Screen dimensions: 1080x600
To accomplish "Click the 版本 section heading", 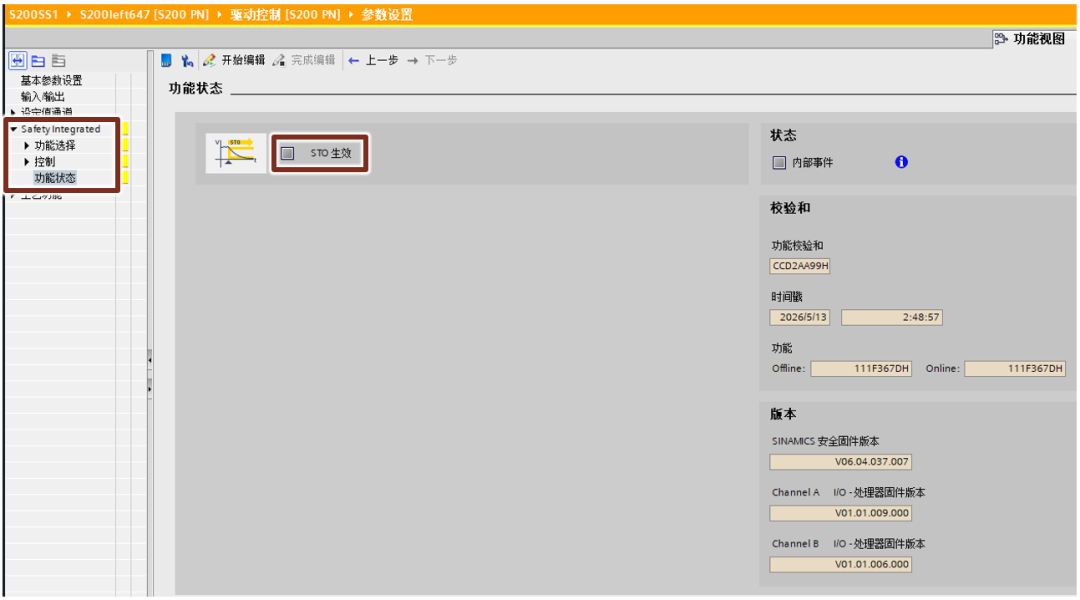I will [x=783, y=414].
